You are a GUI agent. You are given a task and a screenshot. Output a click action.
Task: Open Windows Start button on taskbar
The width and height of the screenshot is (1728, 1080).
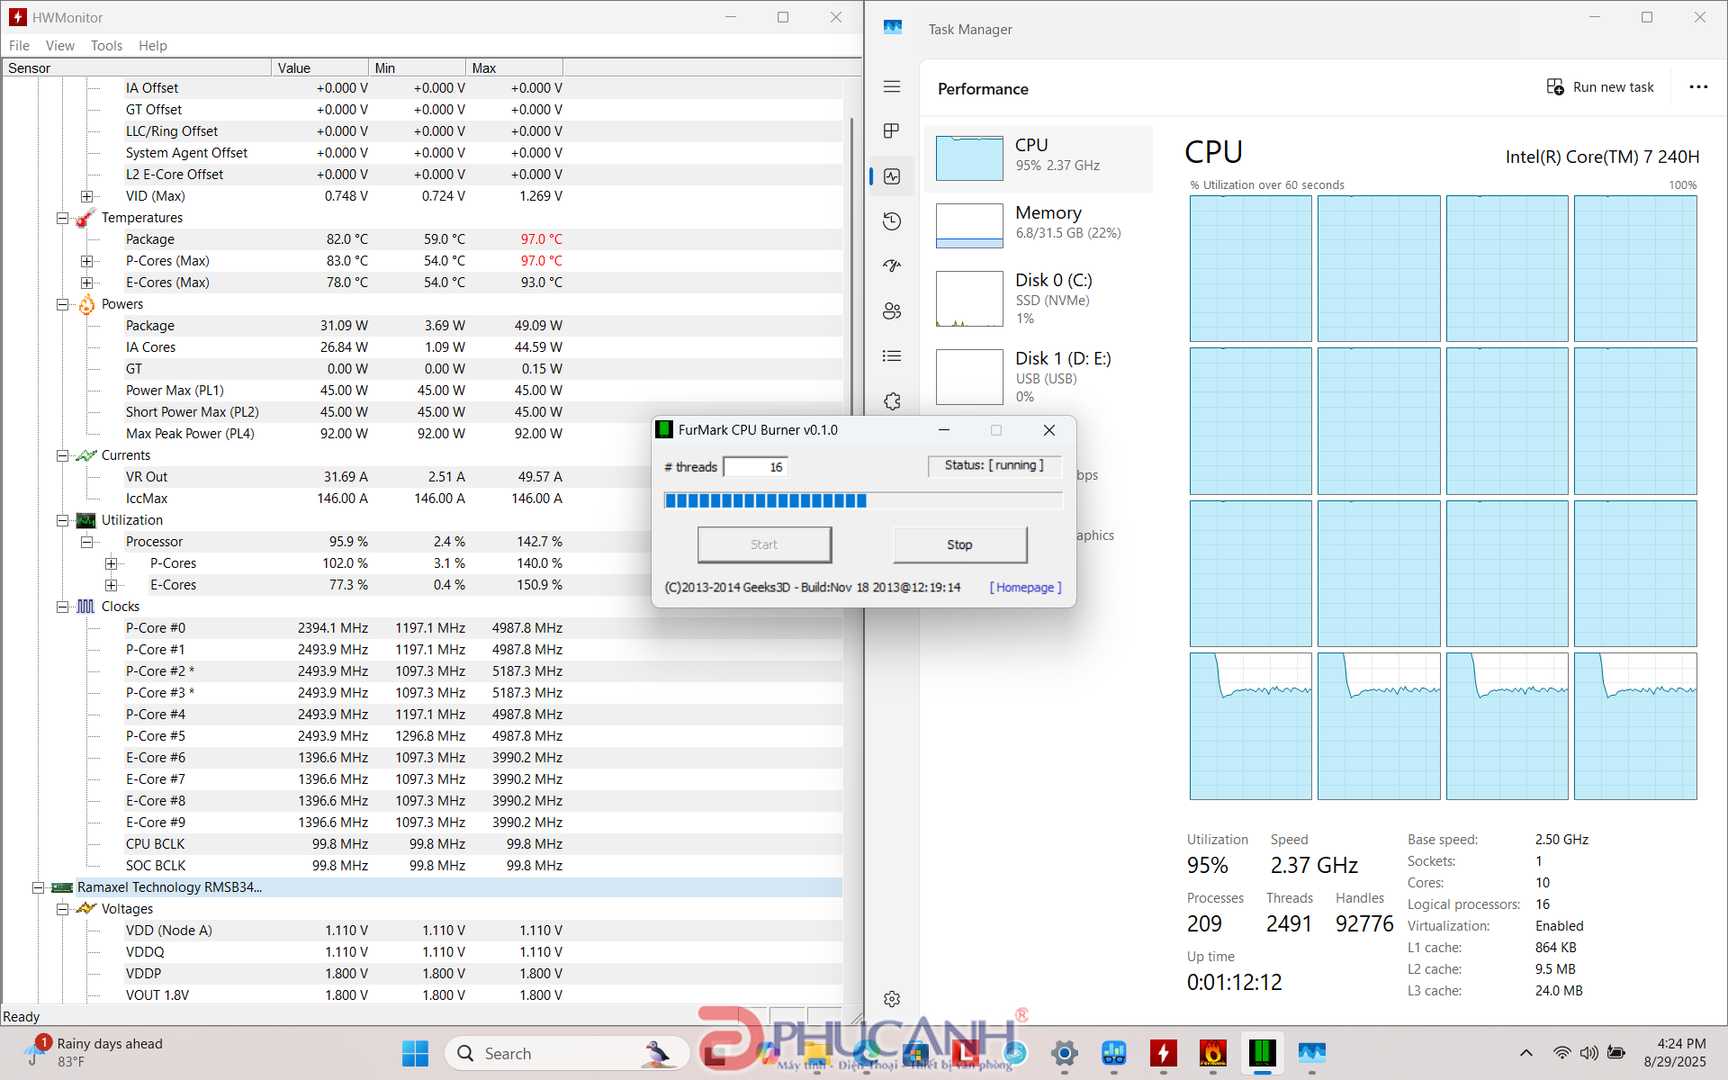[415, 1053]
